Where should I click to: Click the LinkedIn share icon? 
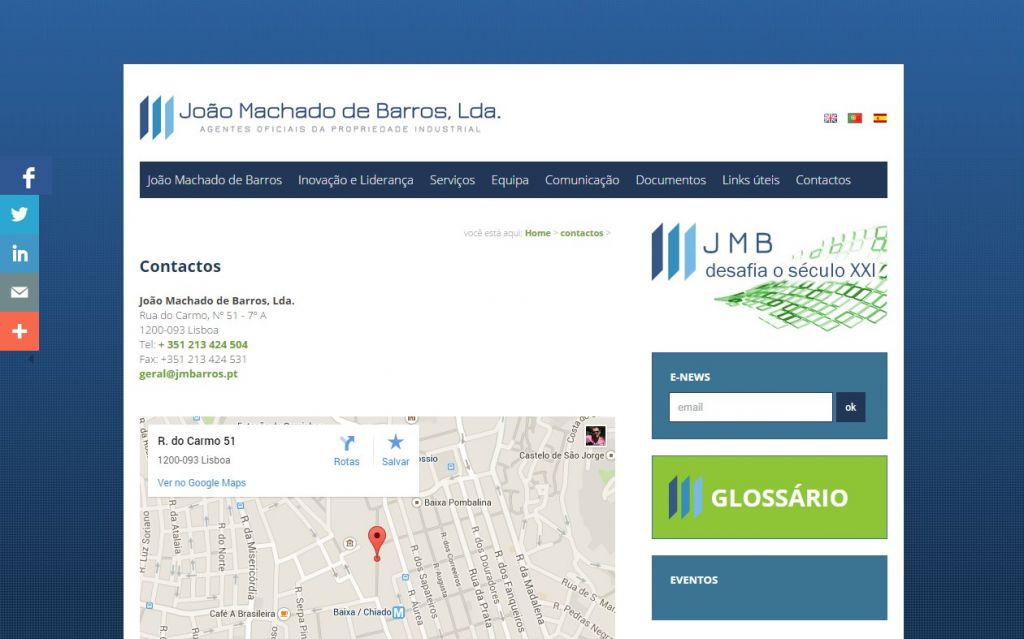[x=20, y=253]
